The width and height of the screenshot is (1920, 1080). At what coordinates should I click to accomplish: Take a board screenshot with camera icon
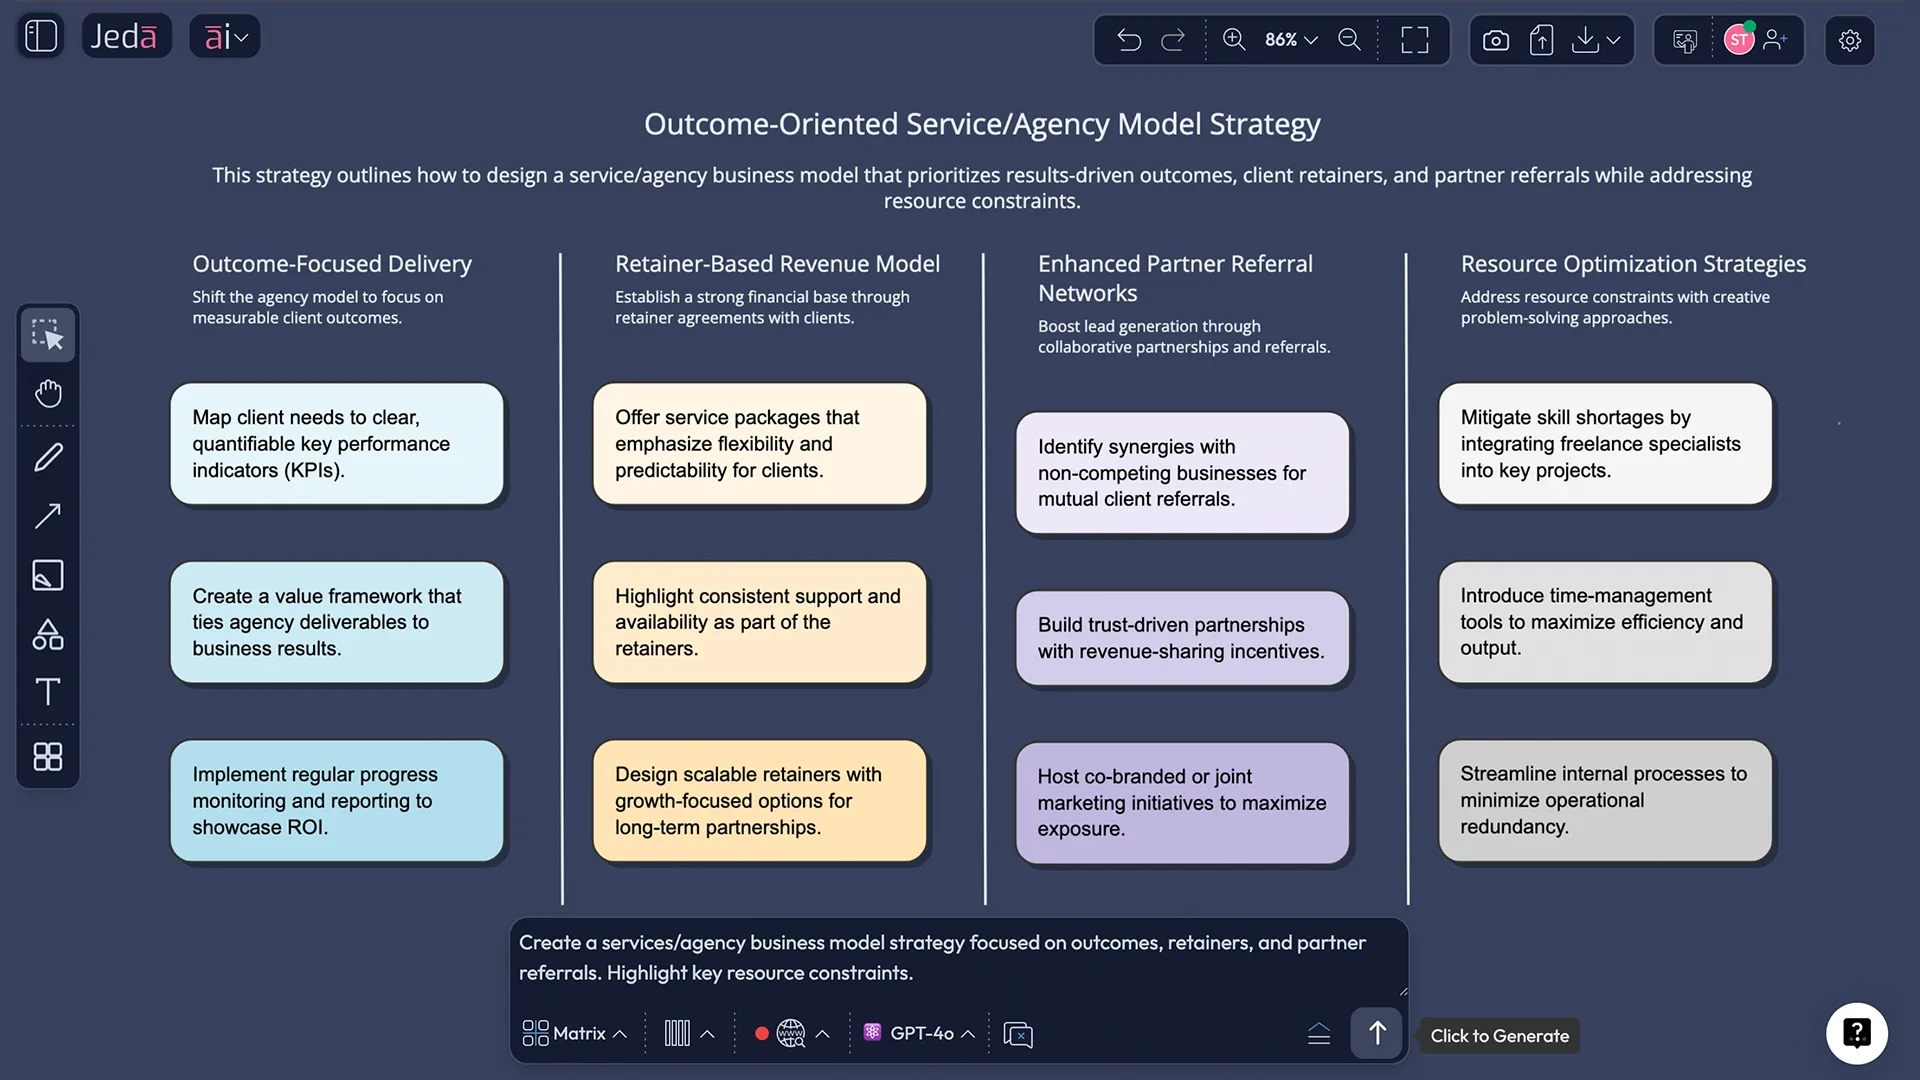[x=1496, y=40]
